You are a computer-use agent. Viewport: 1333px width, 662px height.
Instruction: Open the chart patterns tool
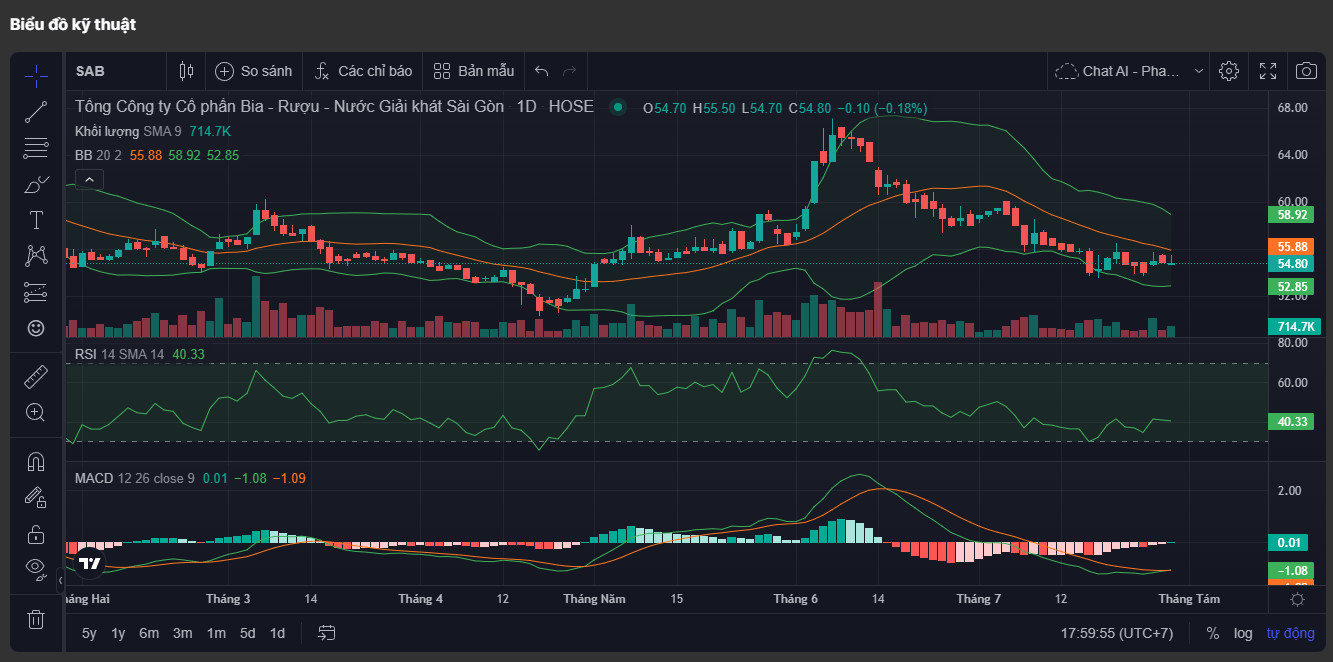pyautogui.click(x=36, y=256)
